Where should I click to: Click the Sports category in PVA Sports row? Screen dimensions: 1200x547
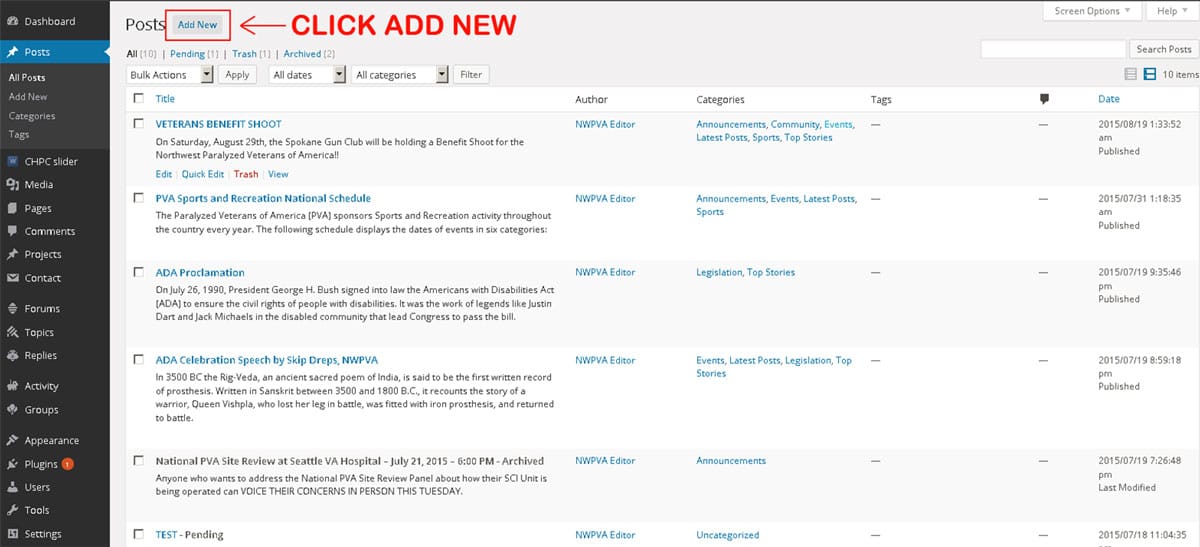point(710,212)
